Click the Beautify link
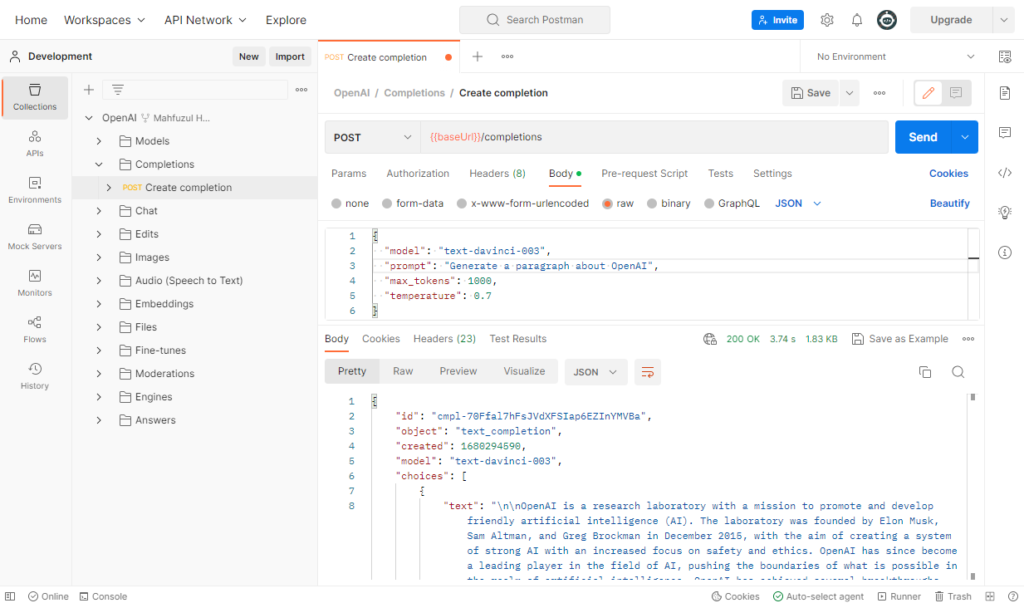Screen dimensions: 1024x603 (x=949, y=203)
